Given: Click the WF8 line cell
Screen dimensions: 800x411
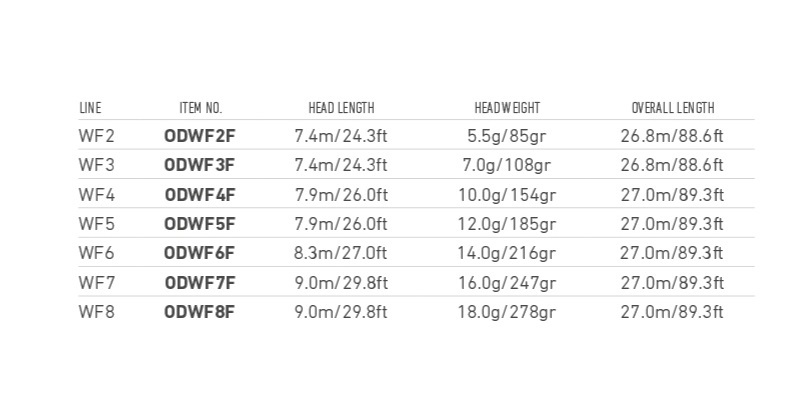Looking at the screenshot, I should coord(96,312).
